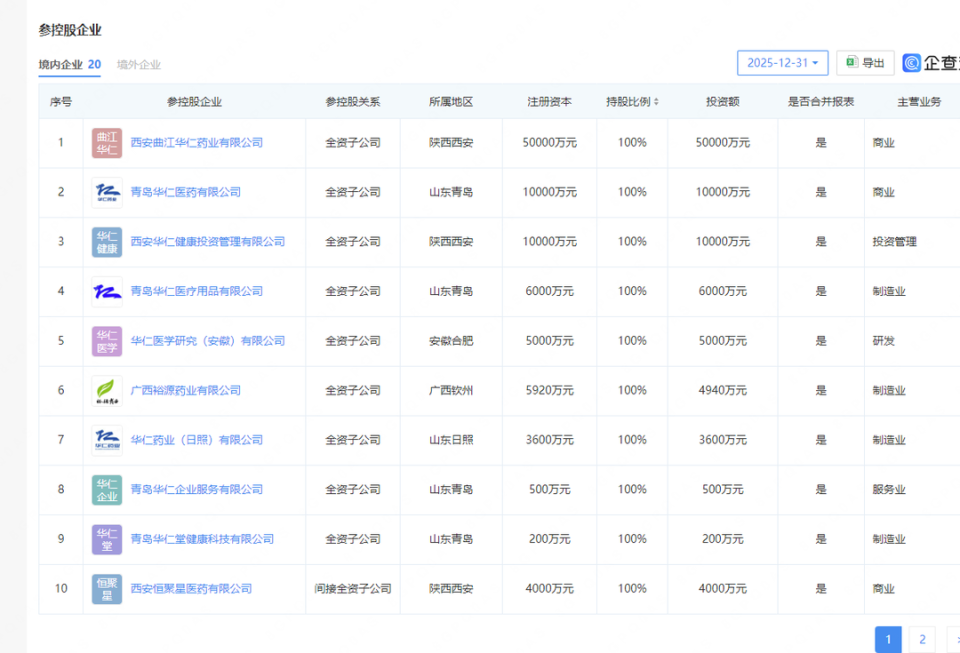Go to page 2 of results
The image size is (960, 653).
922,640
